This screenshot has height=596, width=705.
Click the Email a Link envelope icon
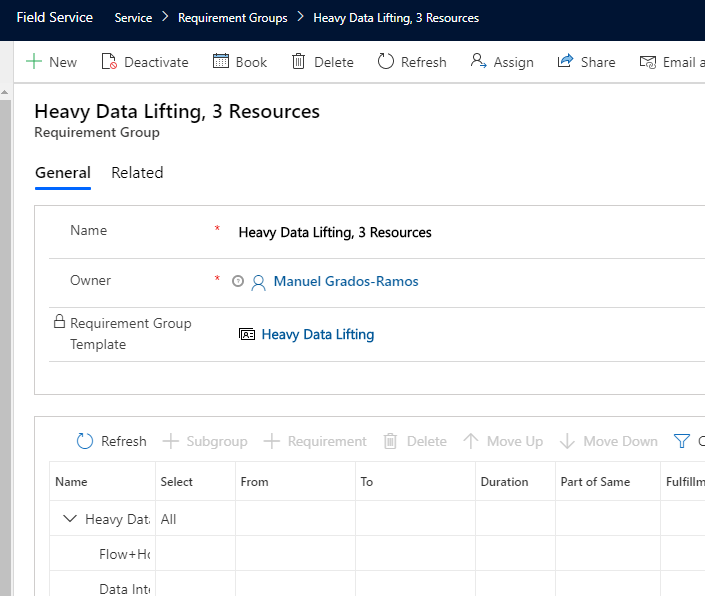[648, 62]
